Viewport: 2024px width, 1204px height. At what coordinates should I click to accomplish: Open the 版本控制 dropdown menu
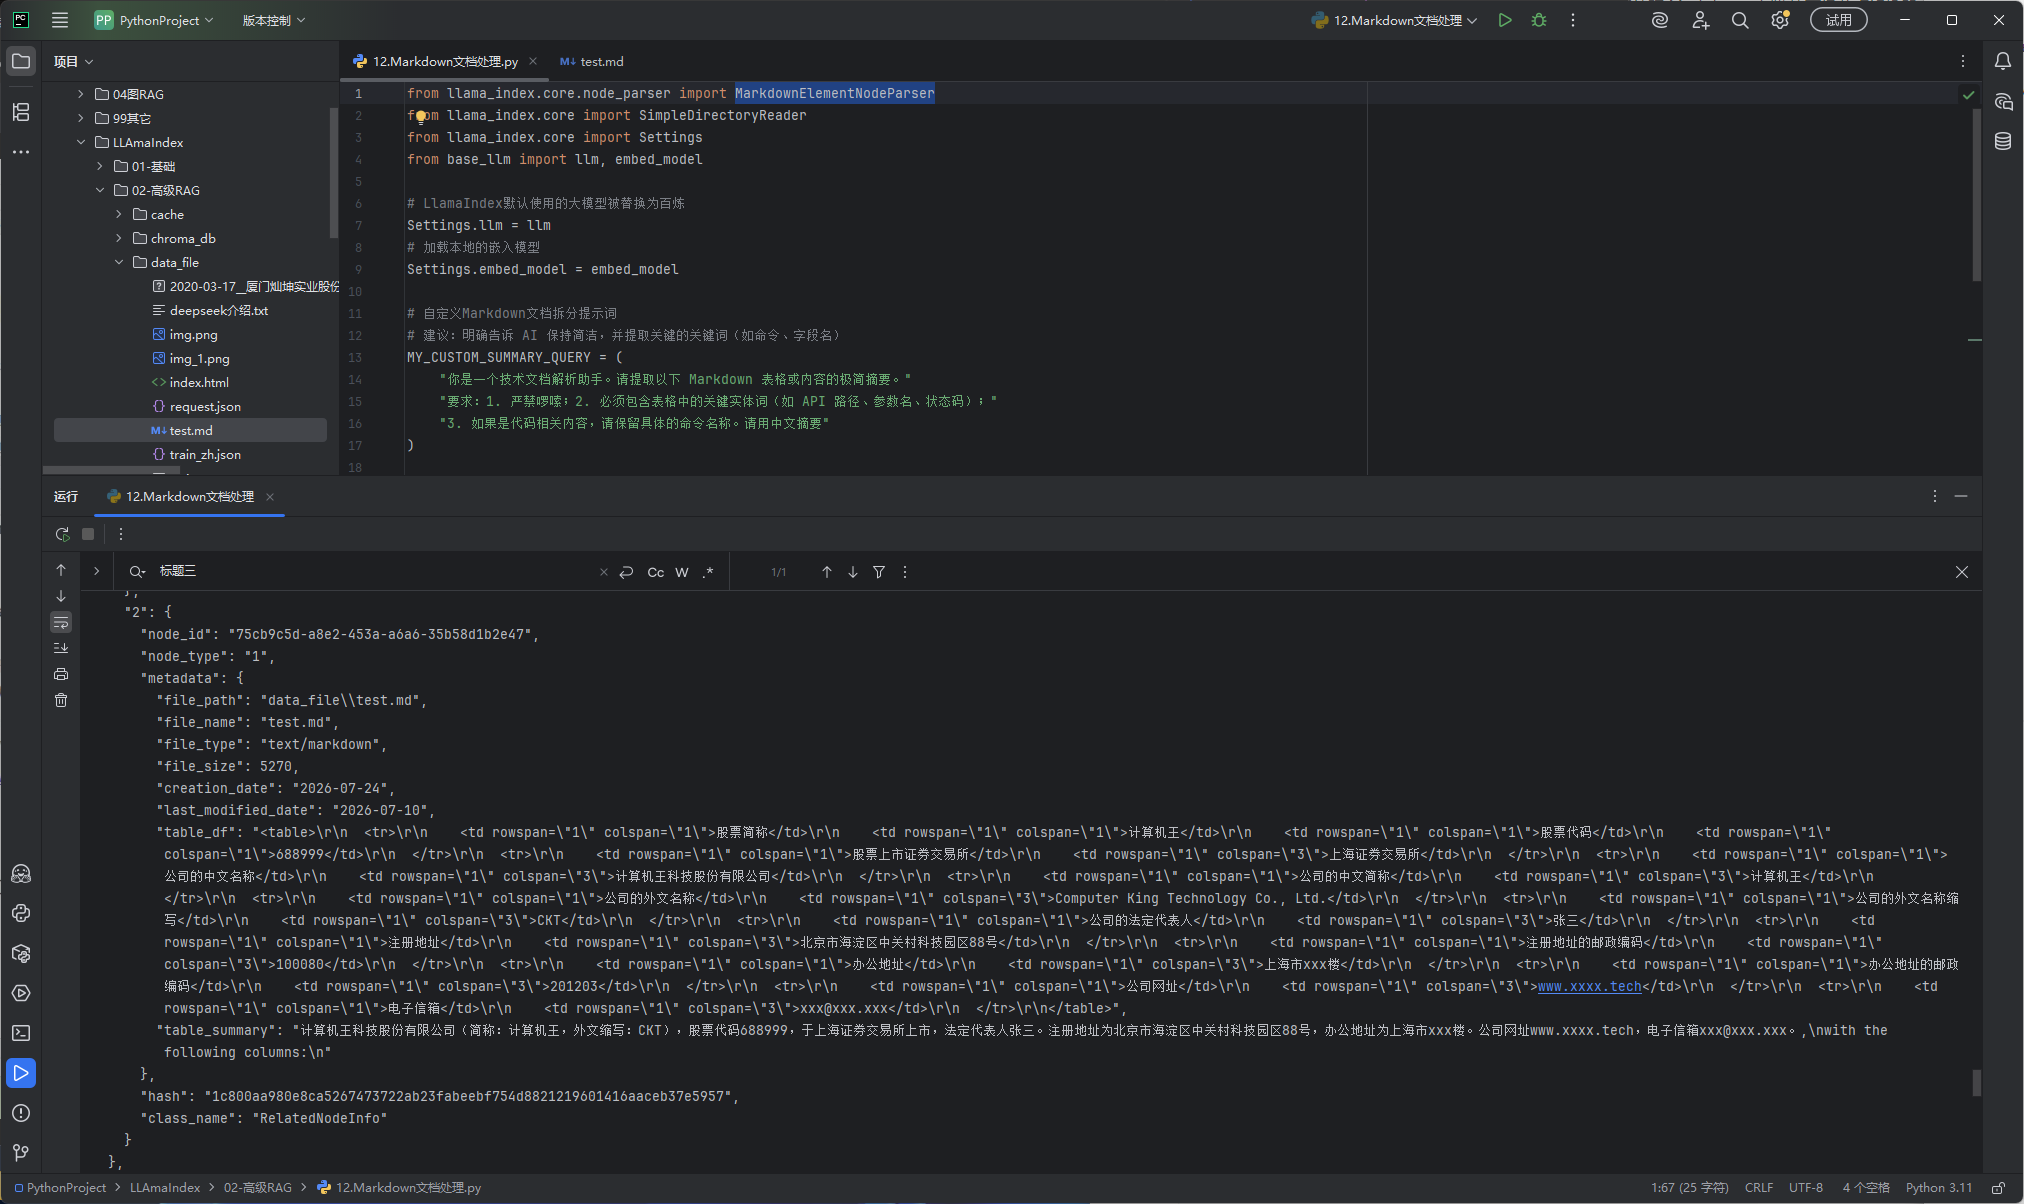click(273, 20)
